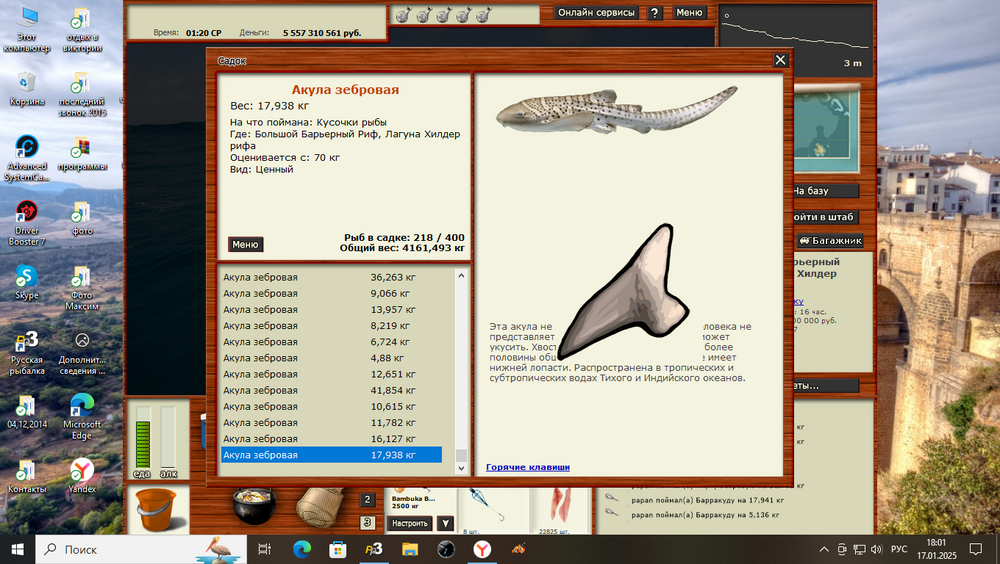Open the cooking pot with food

[x=253, y=507]
